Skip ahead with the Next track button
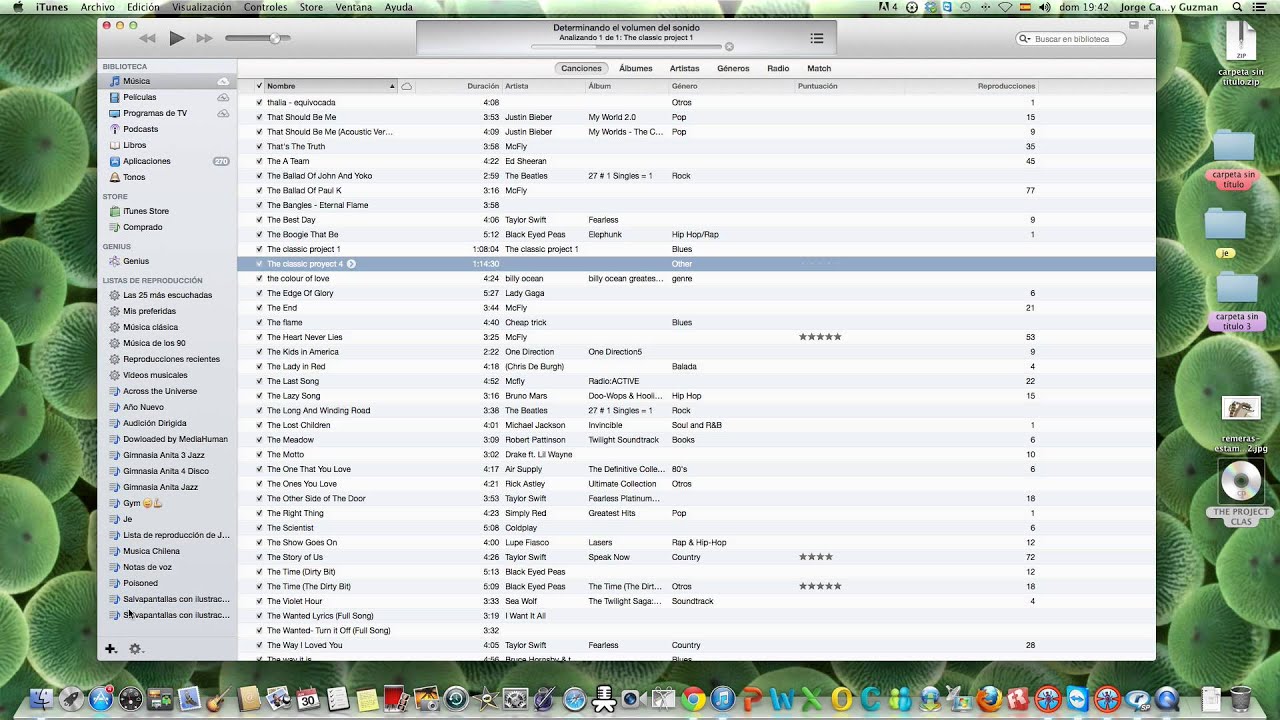 pyautogui.click(x=205, y=38)
